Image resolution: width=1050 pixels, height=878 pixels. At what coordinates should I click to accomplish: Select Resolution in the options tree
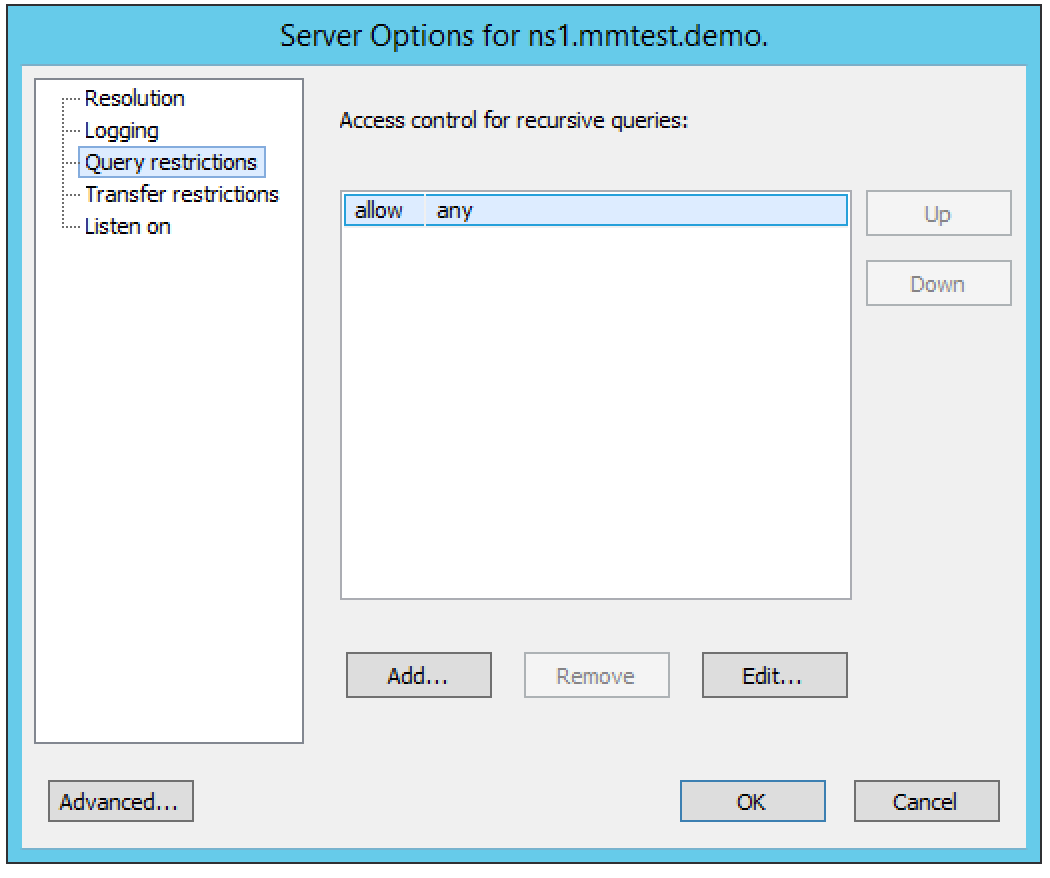pos(134,99)
